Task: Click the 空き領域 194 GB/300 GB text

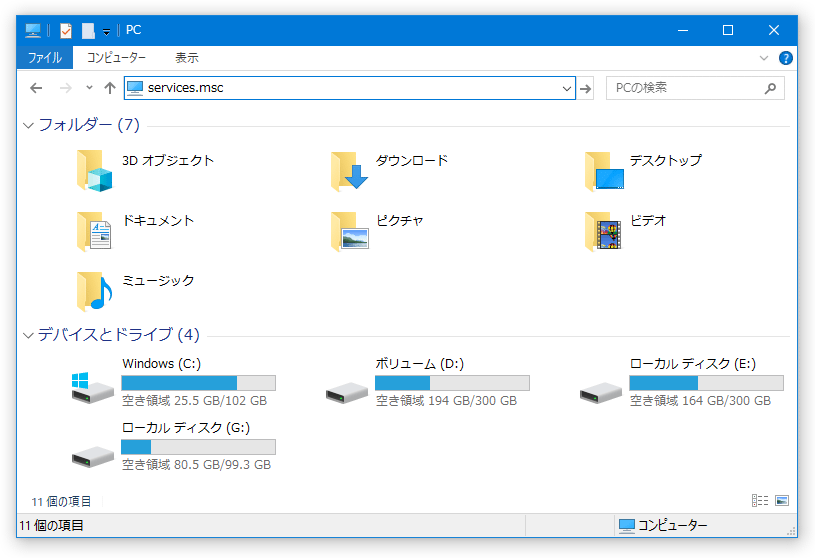Action: coord(446,401)
